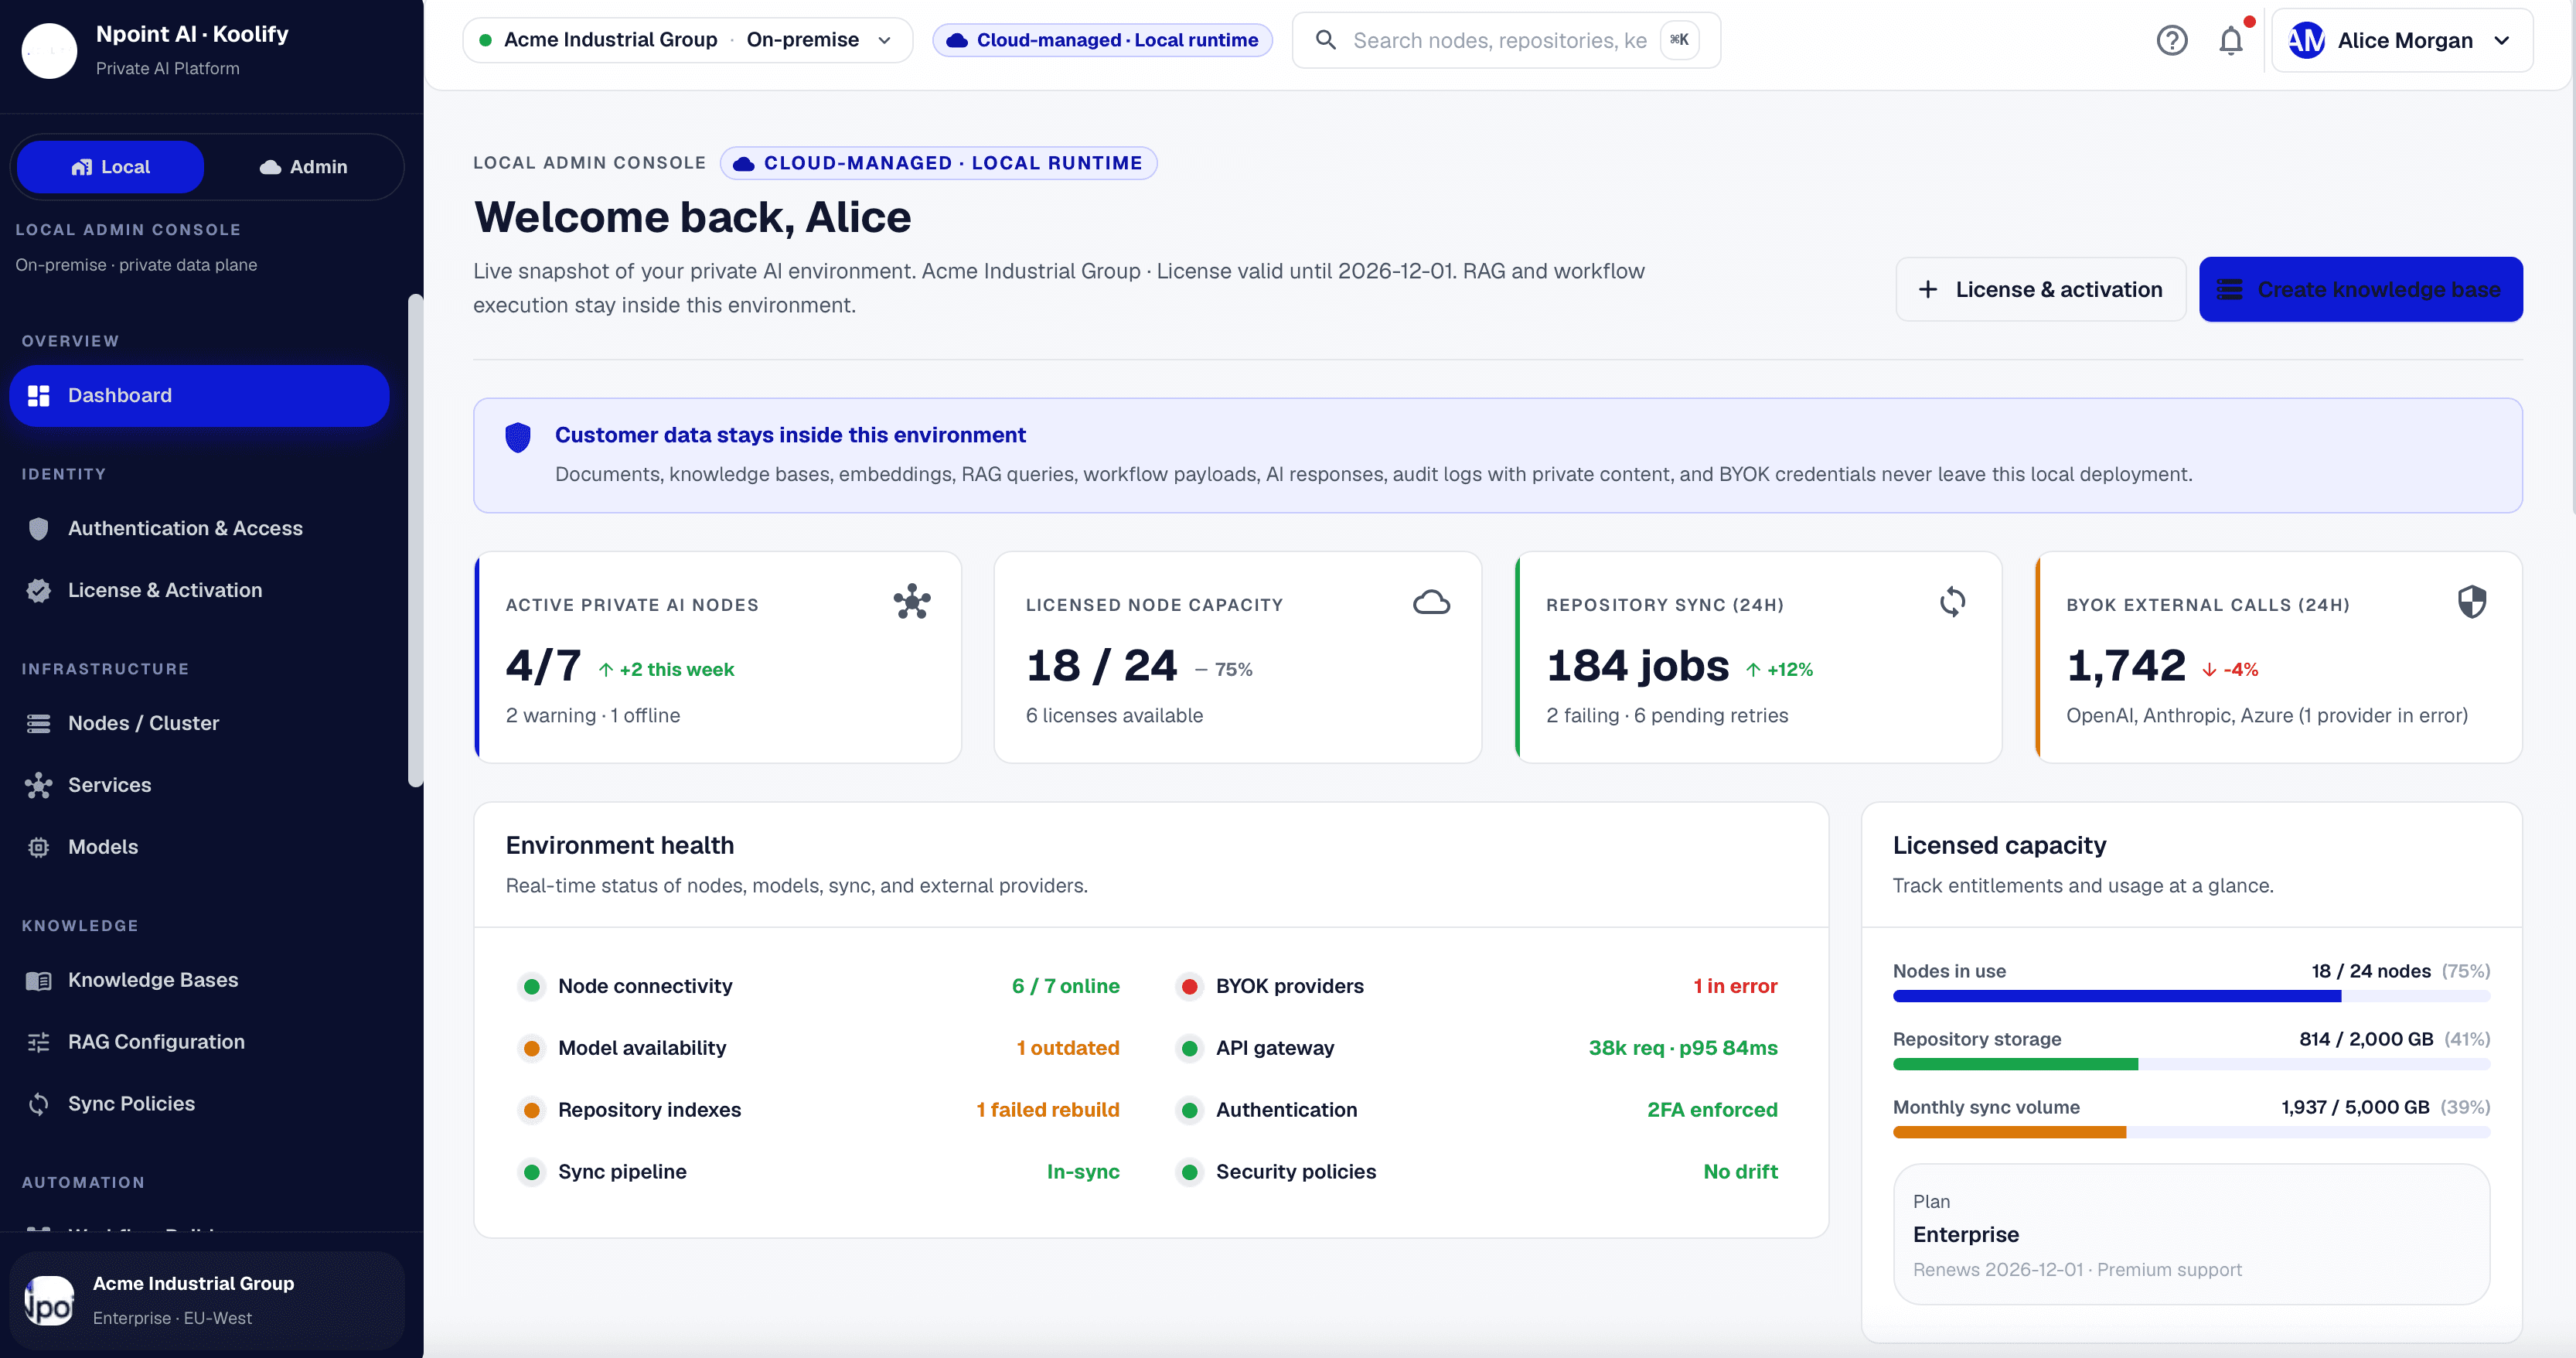Navigate to Services
The height and width of the screenshot is (1358, 2576).
(x=199, y=785)
